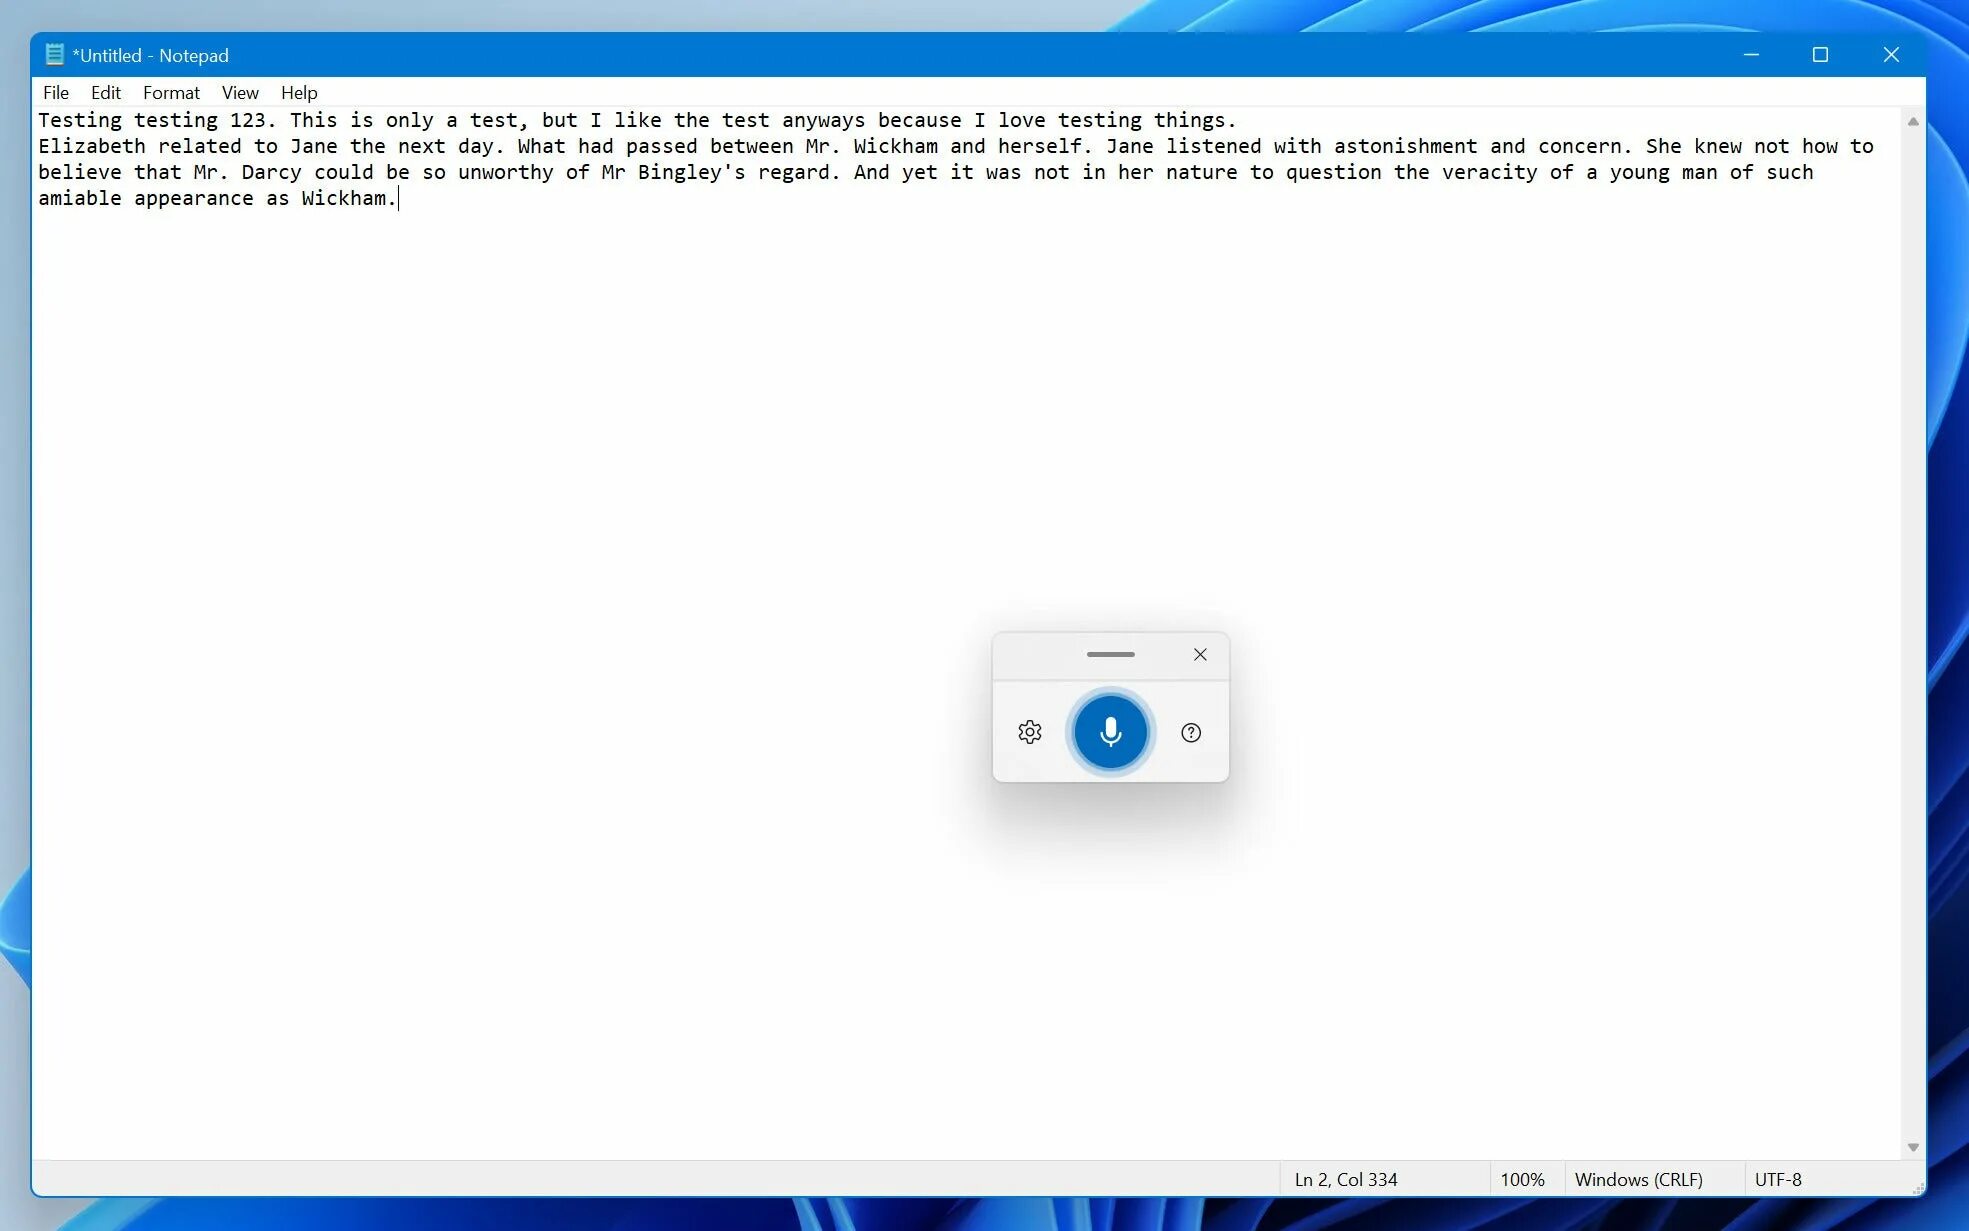Open voice typing settings gear

[1029, 732]
